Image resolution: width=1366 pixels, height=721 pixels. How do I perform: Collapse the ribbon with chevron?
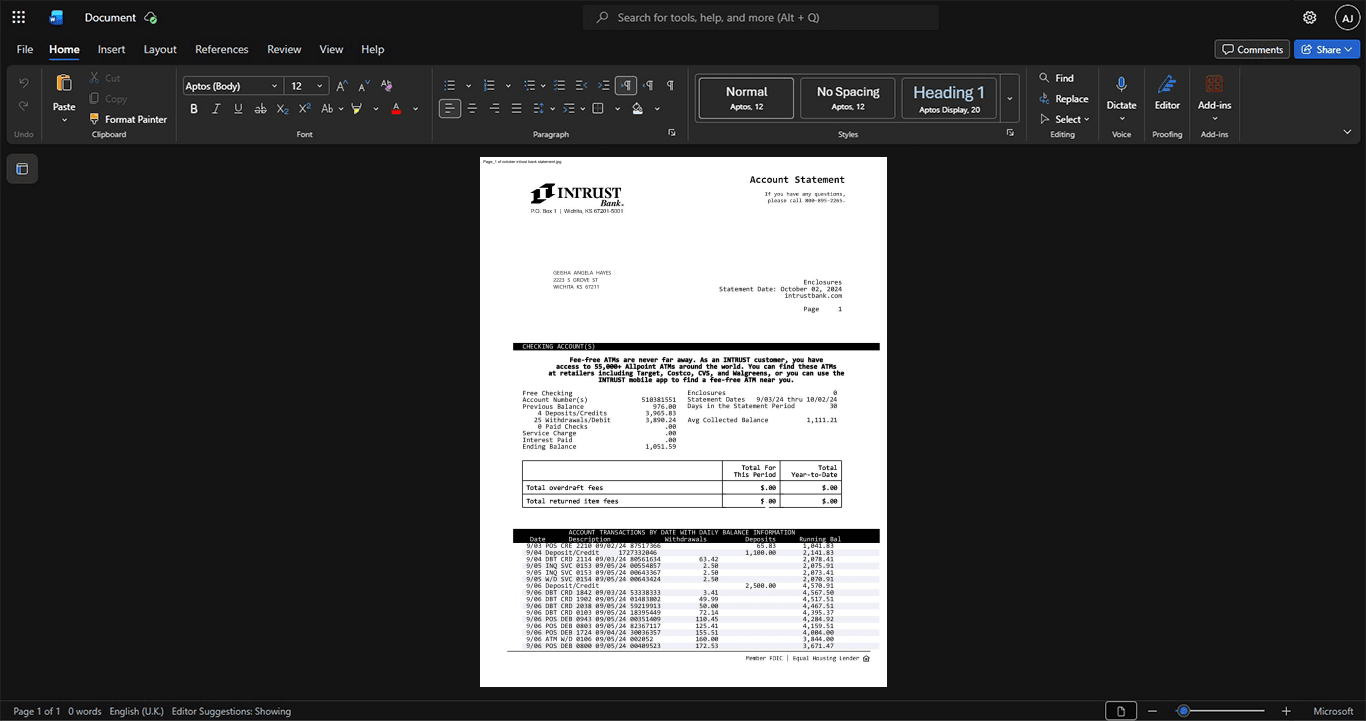tap(1347, 132)
